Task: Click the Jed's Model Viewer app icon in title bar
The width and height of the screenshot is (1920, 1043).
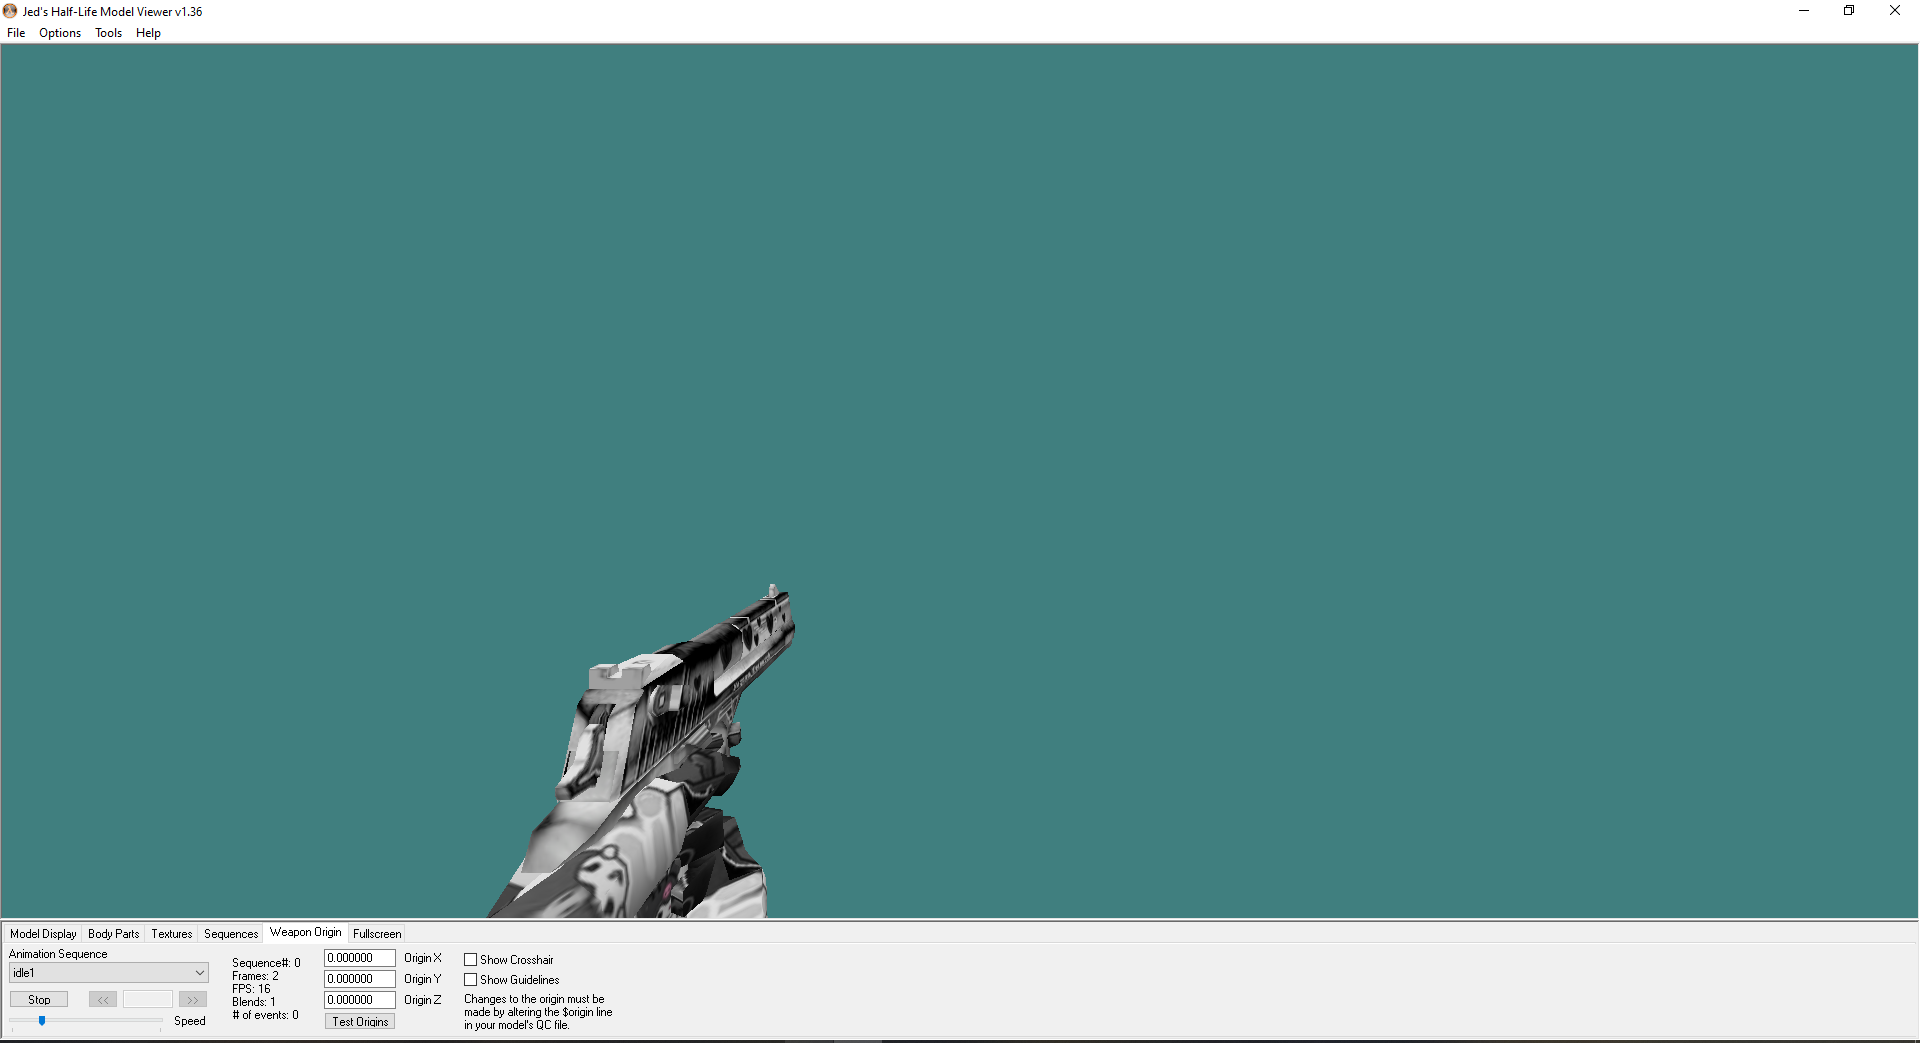Action: tap(10, 11)
